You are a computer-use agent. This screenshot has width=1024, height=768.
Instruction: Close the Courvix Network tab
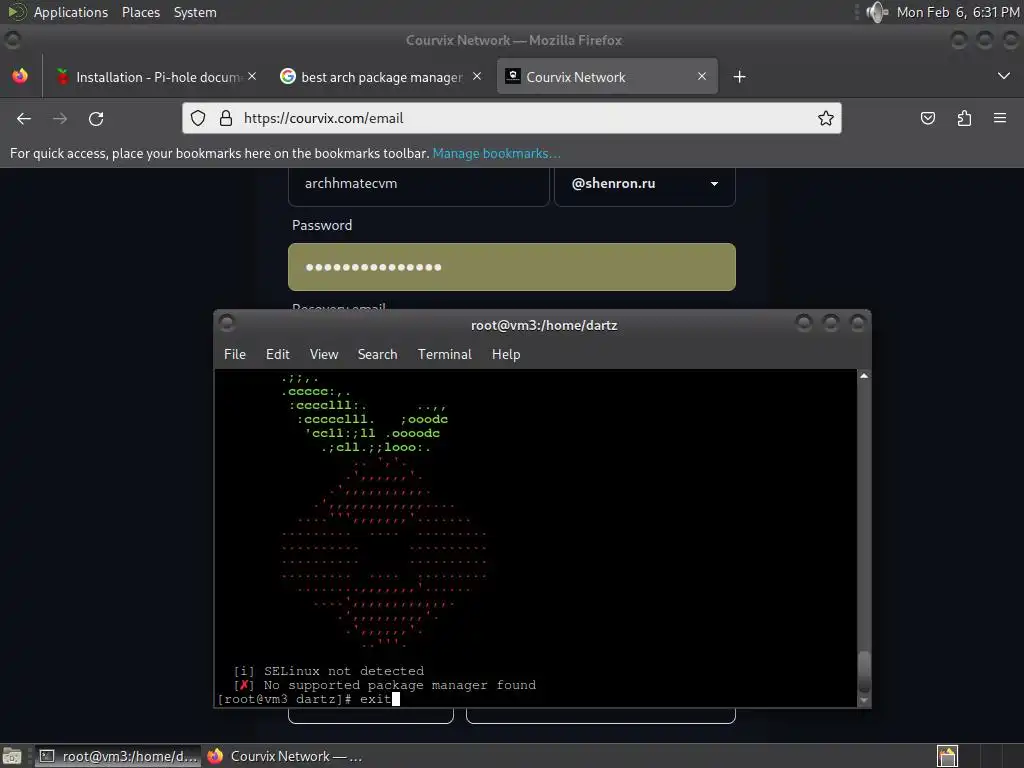(x=701, y=76)
